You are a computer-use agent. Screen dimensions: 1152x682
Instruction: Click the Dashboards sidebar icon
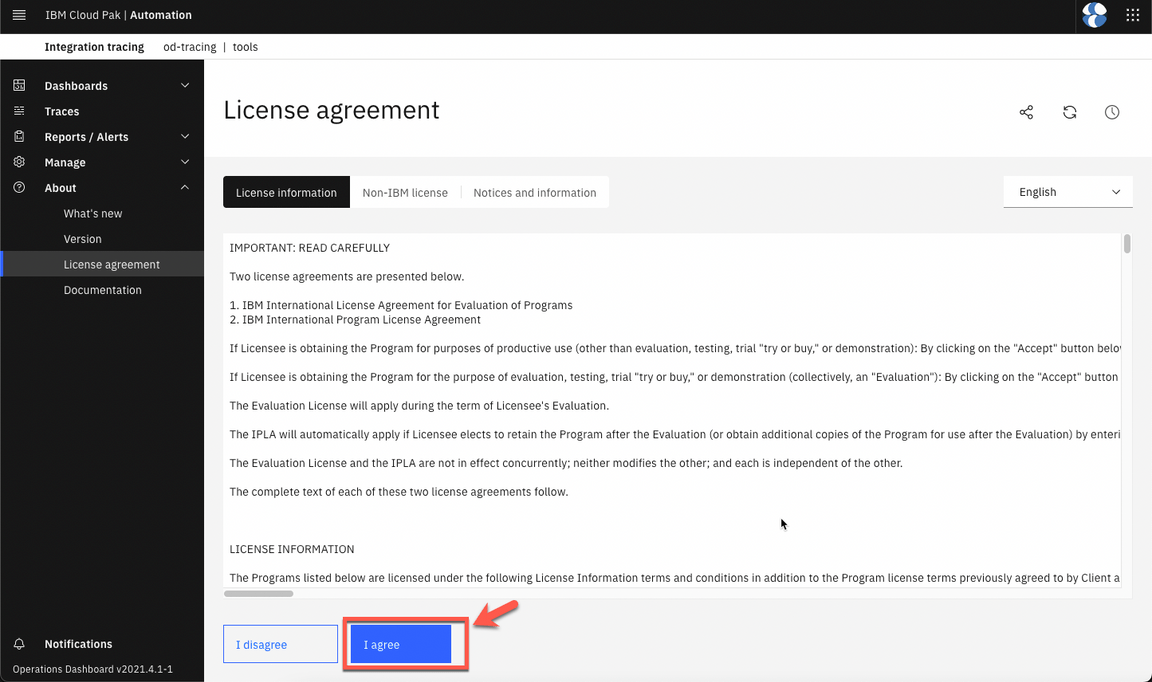[x=19, y=86]
